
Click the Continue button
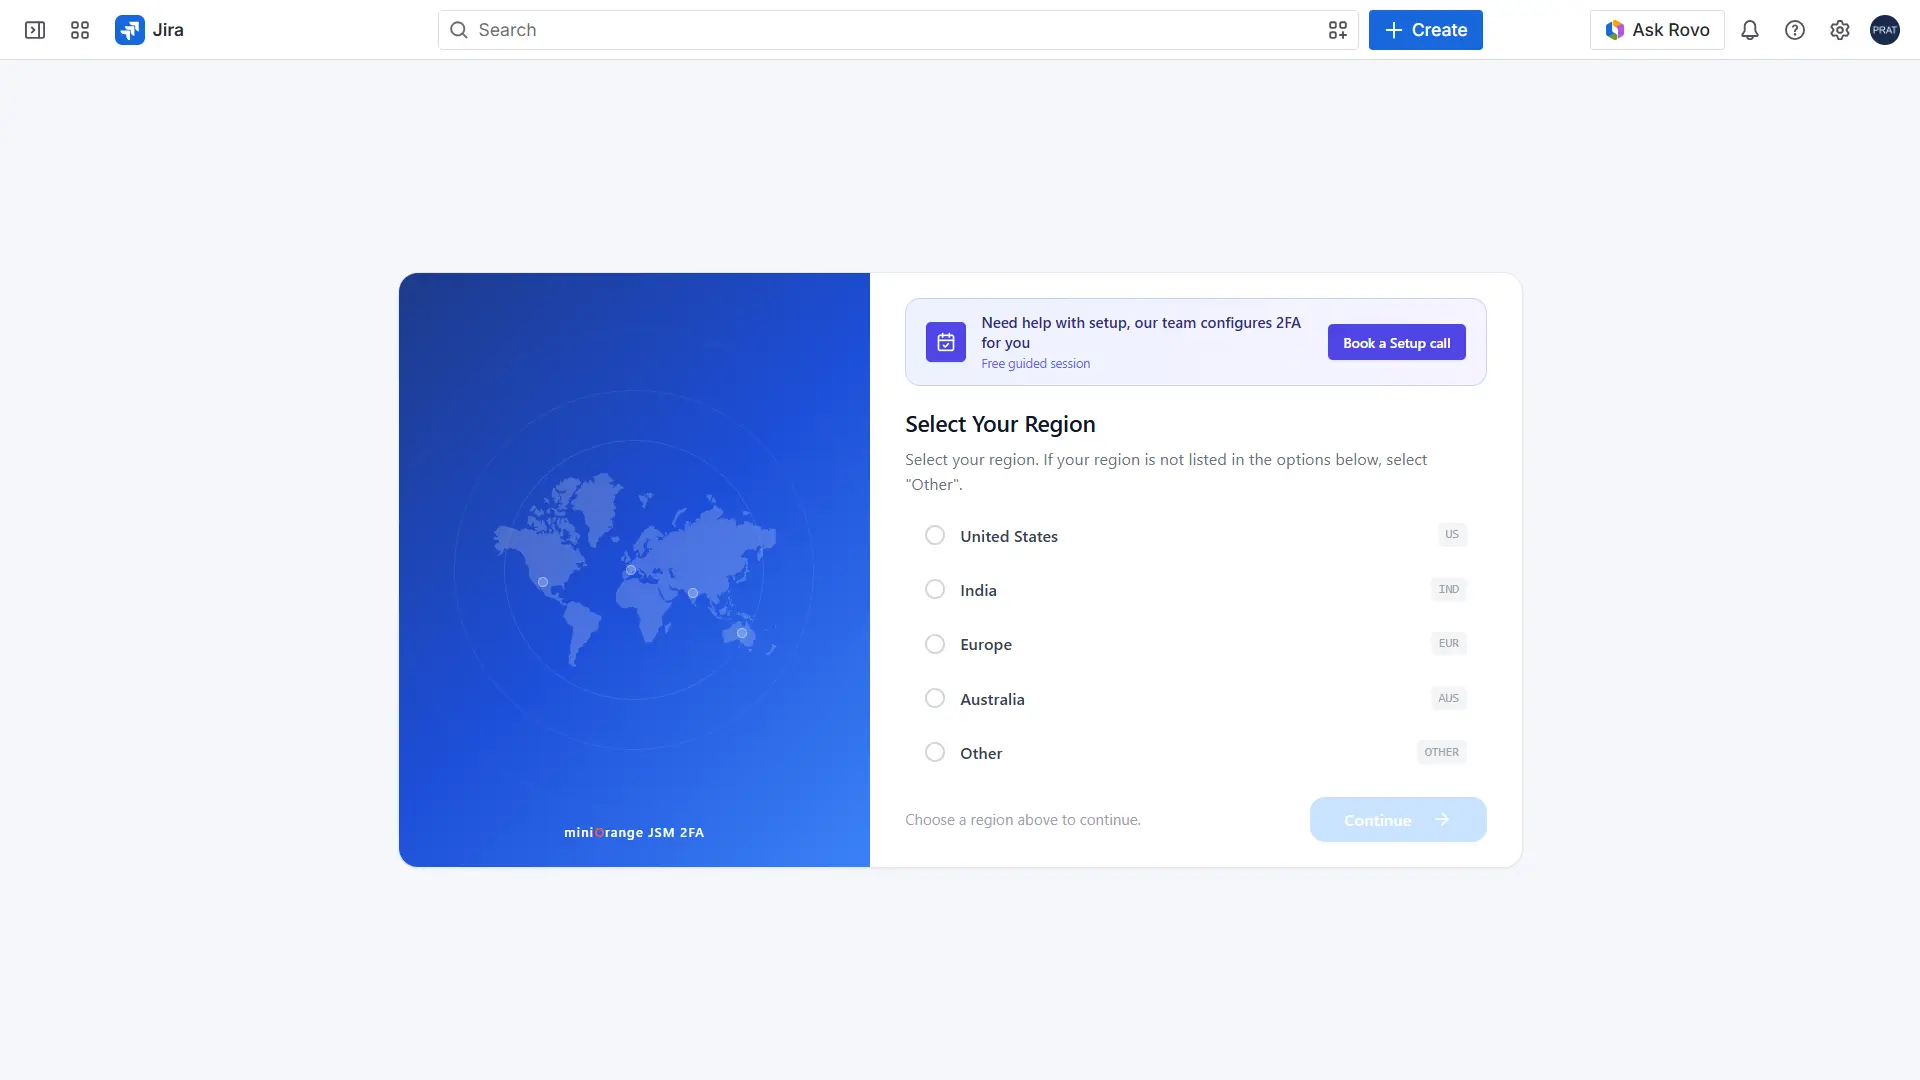pos(1398,820)
